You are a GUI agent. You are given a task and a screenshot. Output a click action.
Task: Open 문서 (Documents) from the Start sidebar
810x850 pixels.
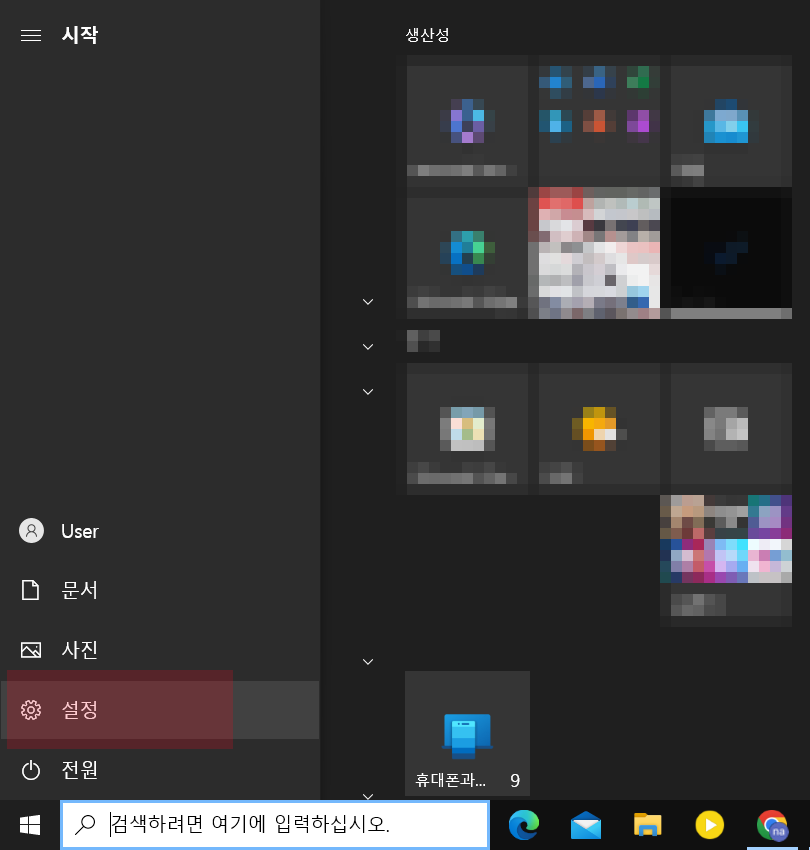tap(160, 590)
